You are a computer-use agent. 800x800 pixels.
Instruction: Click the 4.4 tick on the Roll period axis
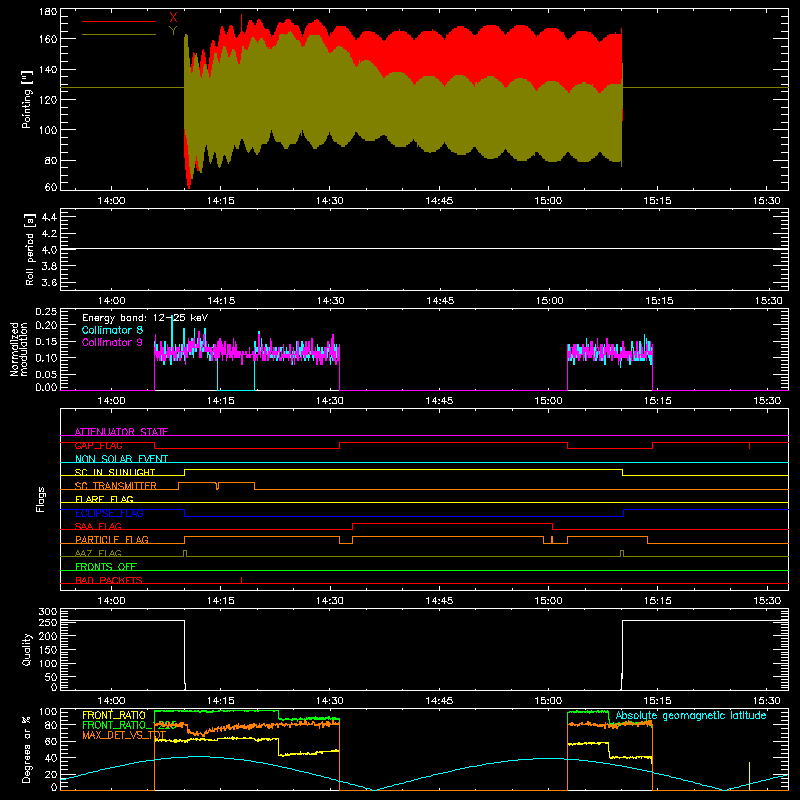pos(48,217)
